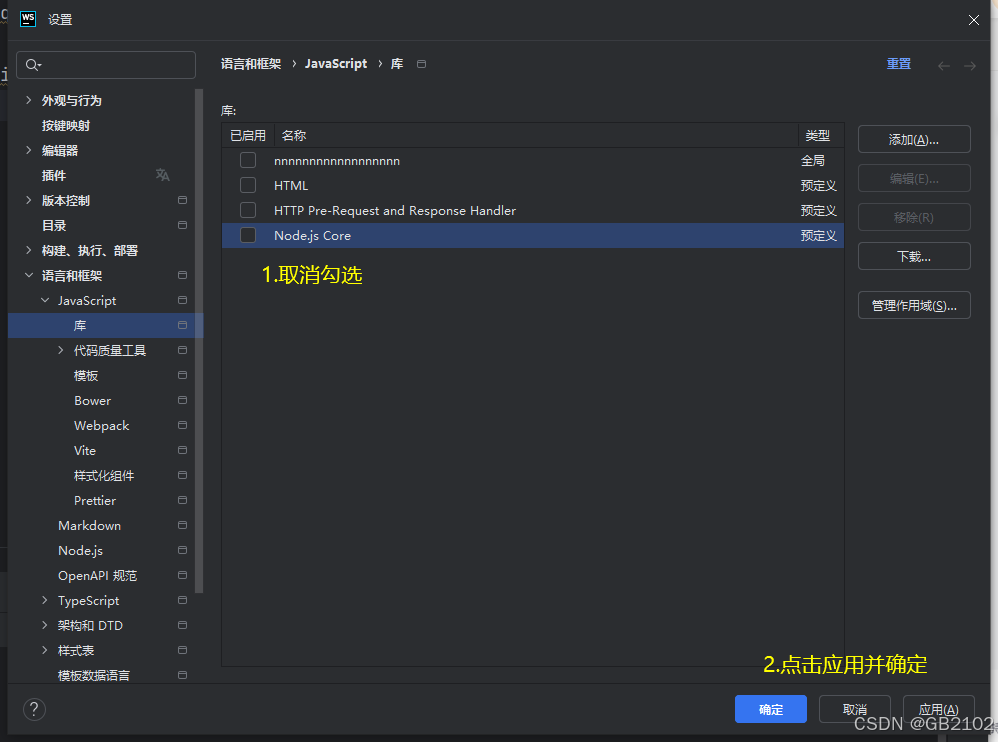Collapse the JavaScript tree node
Screen dimensions: 998x742
click(x=45, y=300)
